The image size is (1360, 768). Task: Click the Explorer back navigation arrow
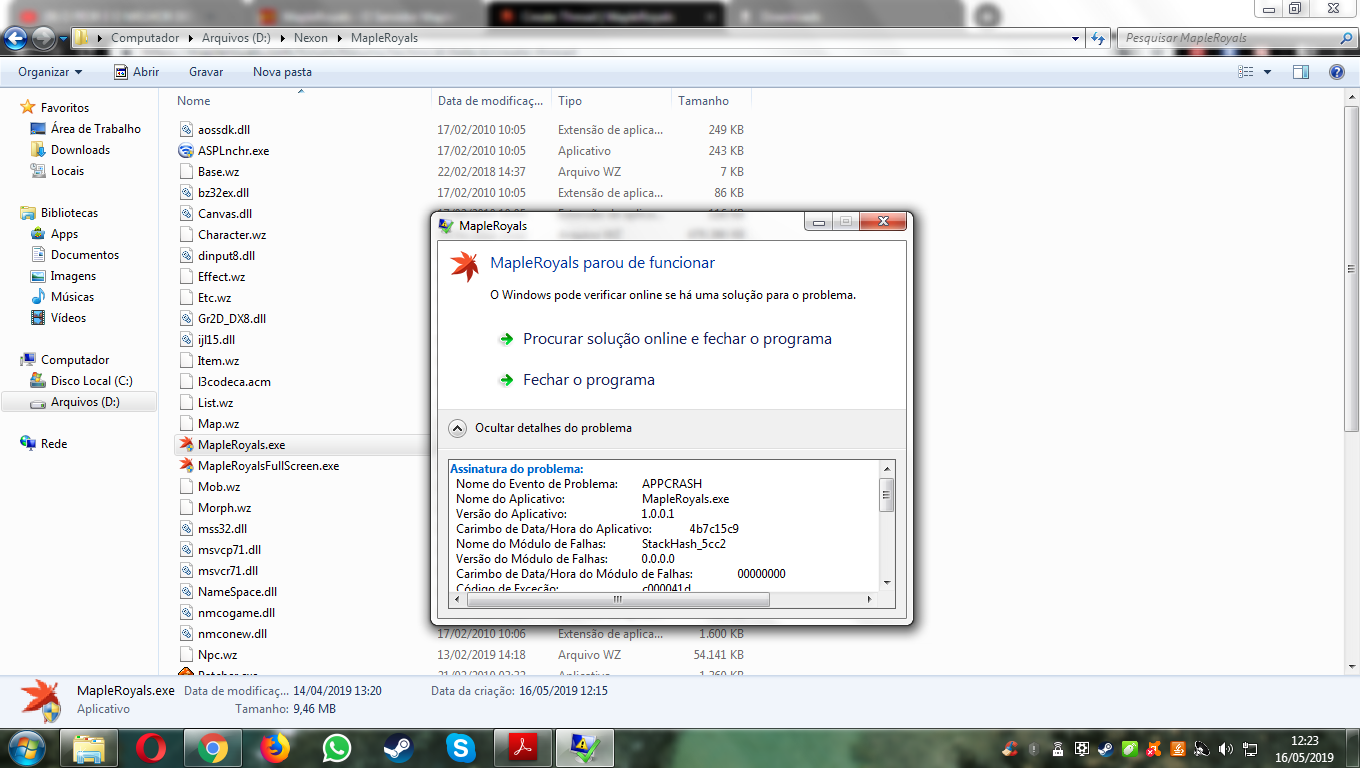[x=16, y=38]
